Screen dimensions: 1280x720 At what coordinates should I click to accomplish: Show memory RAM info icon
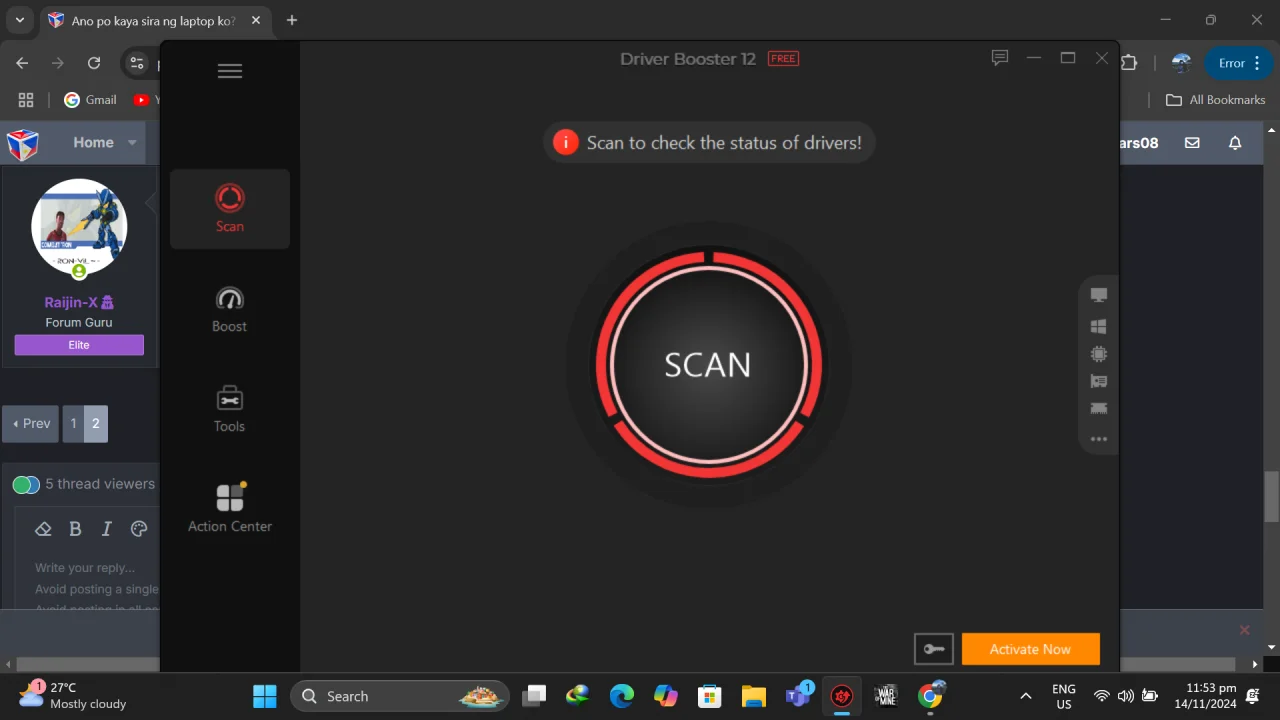pyautogui.click(x=1099, y=408)
